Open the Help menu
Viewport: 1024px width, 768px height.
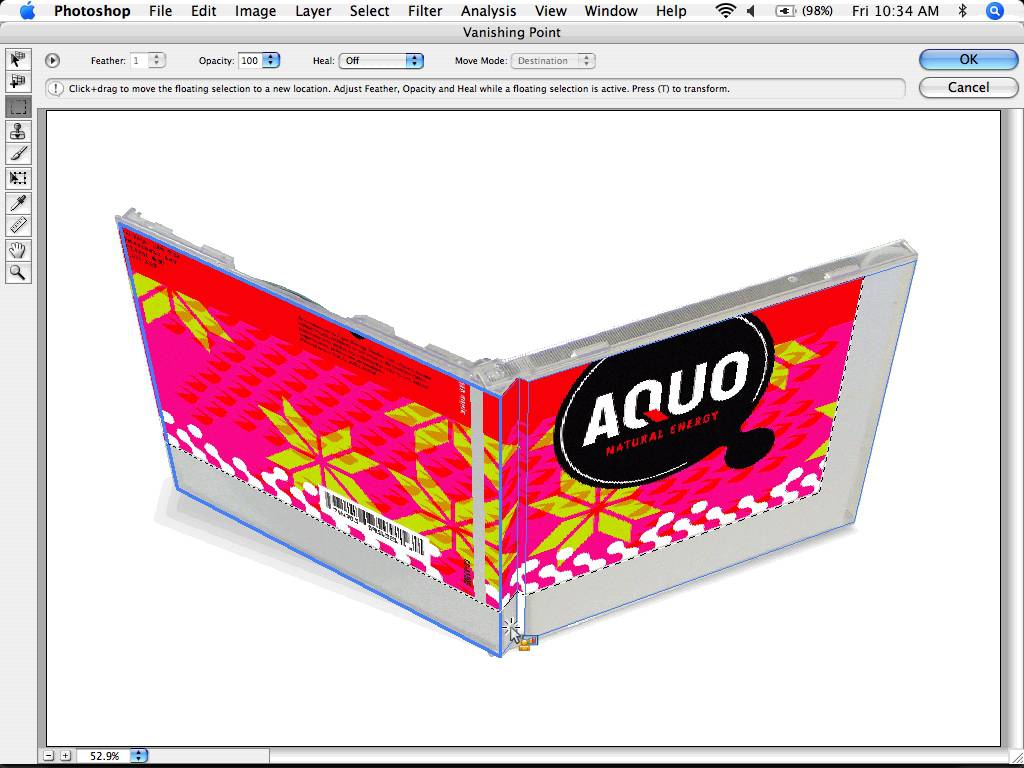[671, 10]
